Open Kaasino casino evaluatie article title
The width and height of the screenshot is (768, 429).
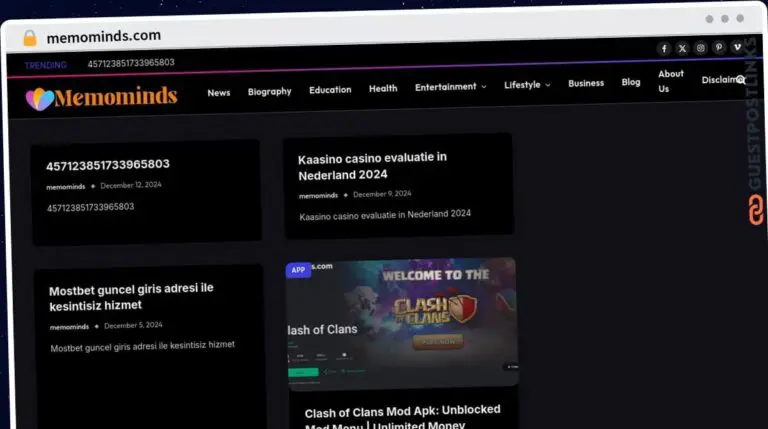tap(372, 166)
